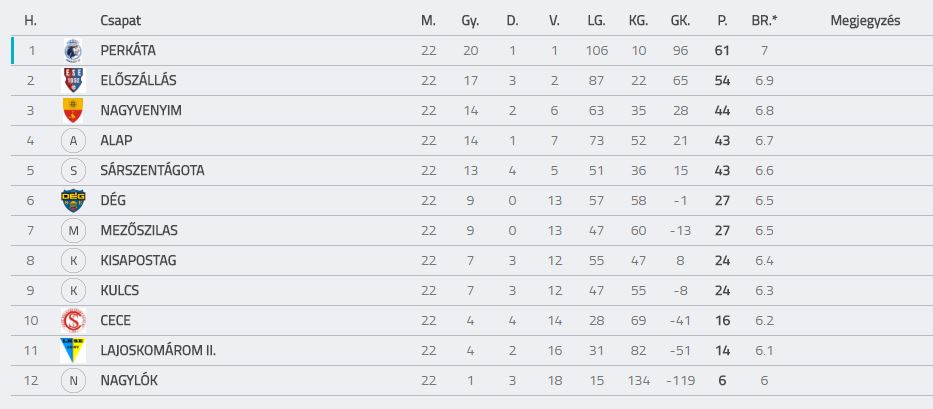933x409 pixels.
Task: Open the PERKÁTA team name link
Action: tap(128, 51)
